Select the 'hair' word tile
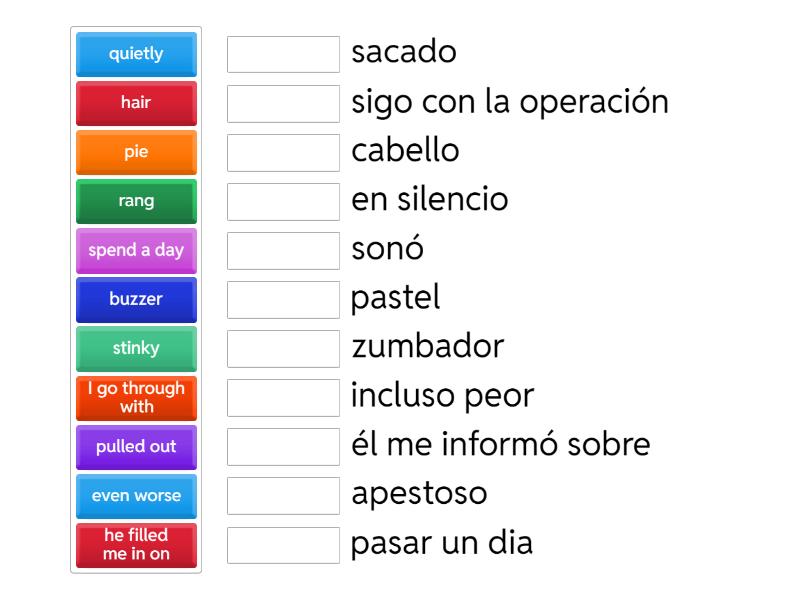Image resolution: width=800 pixels, height=600 pixels. tap(136, 103)
